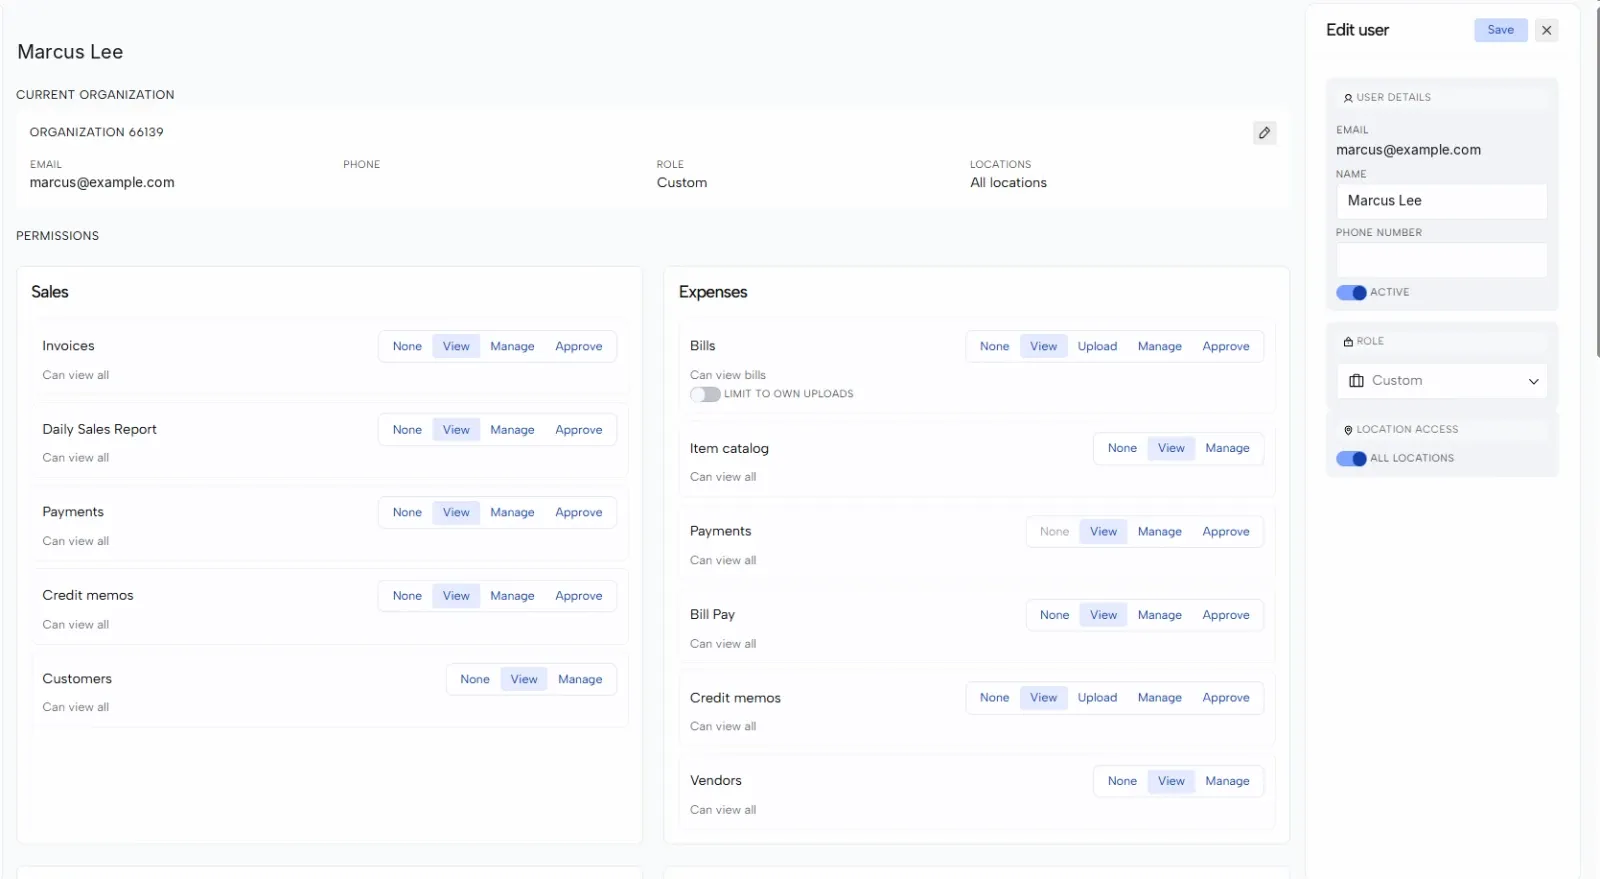This screenshot has width=1600, height=879.
Task: Set Expenses Credit memos permission to Upload
Action: (1097, 698)
